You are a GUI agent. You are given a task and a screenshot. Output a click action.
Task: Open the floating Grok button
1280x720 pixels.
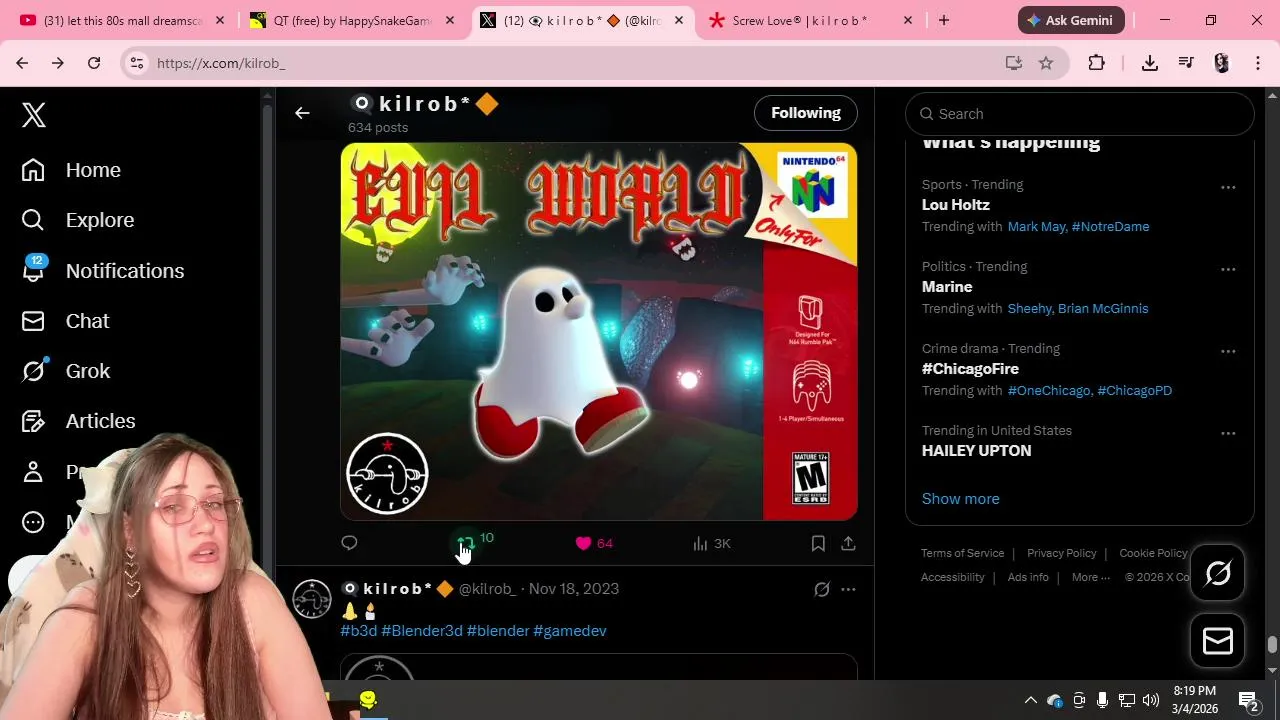coord(1218,573)
